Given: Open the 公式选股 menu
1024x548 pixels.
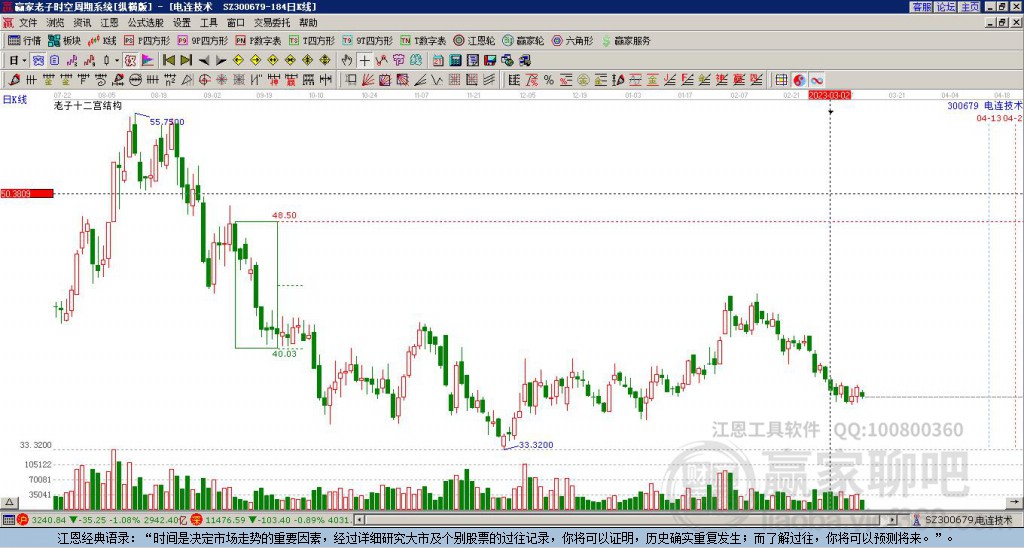Looking at the screenshot, I should pos(146,23).
